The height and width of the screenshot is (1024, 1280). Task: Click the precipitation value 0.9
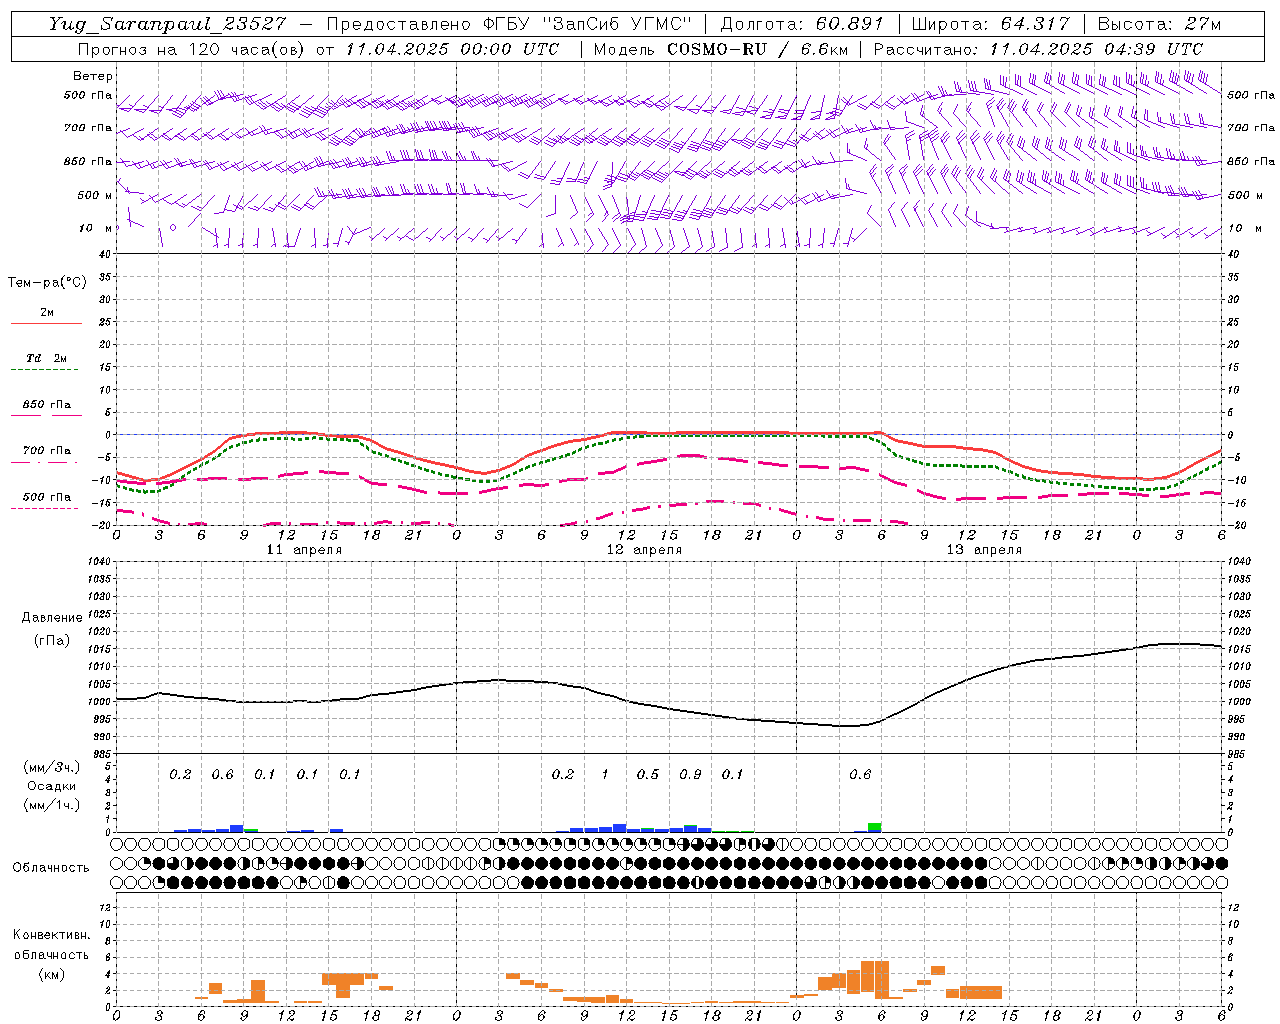tap(690, 775)
